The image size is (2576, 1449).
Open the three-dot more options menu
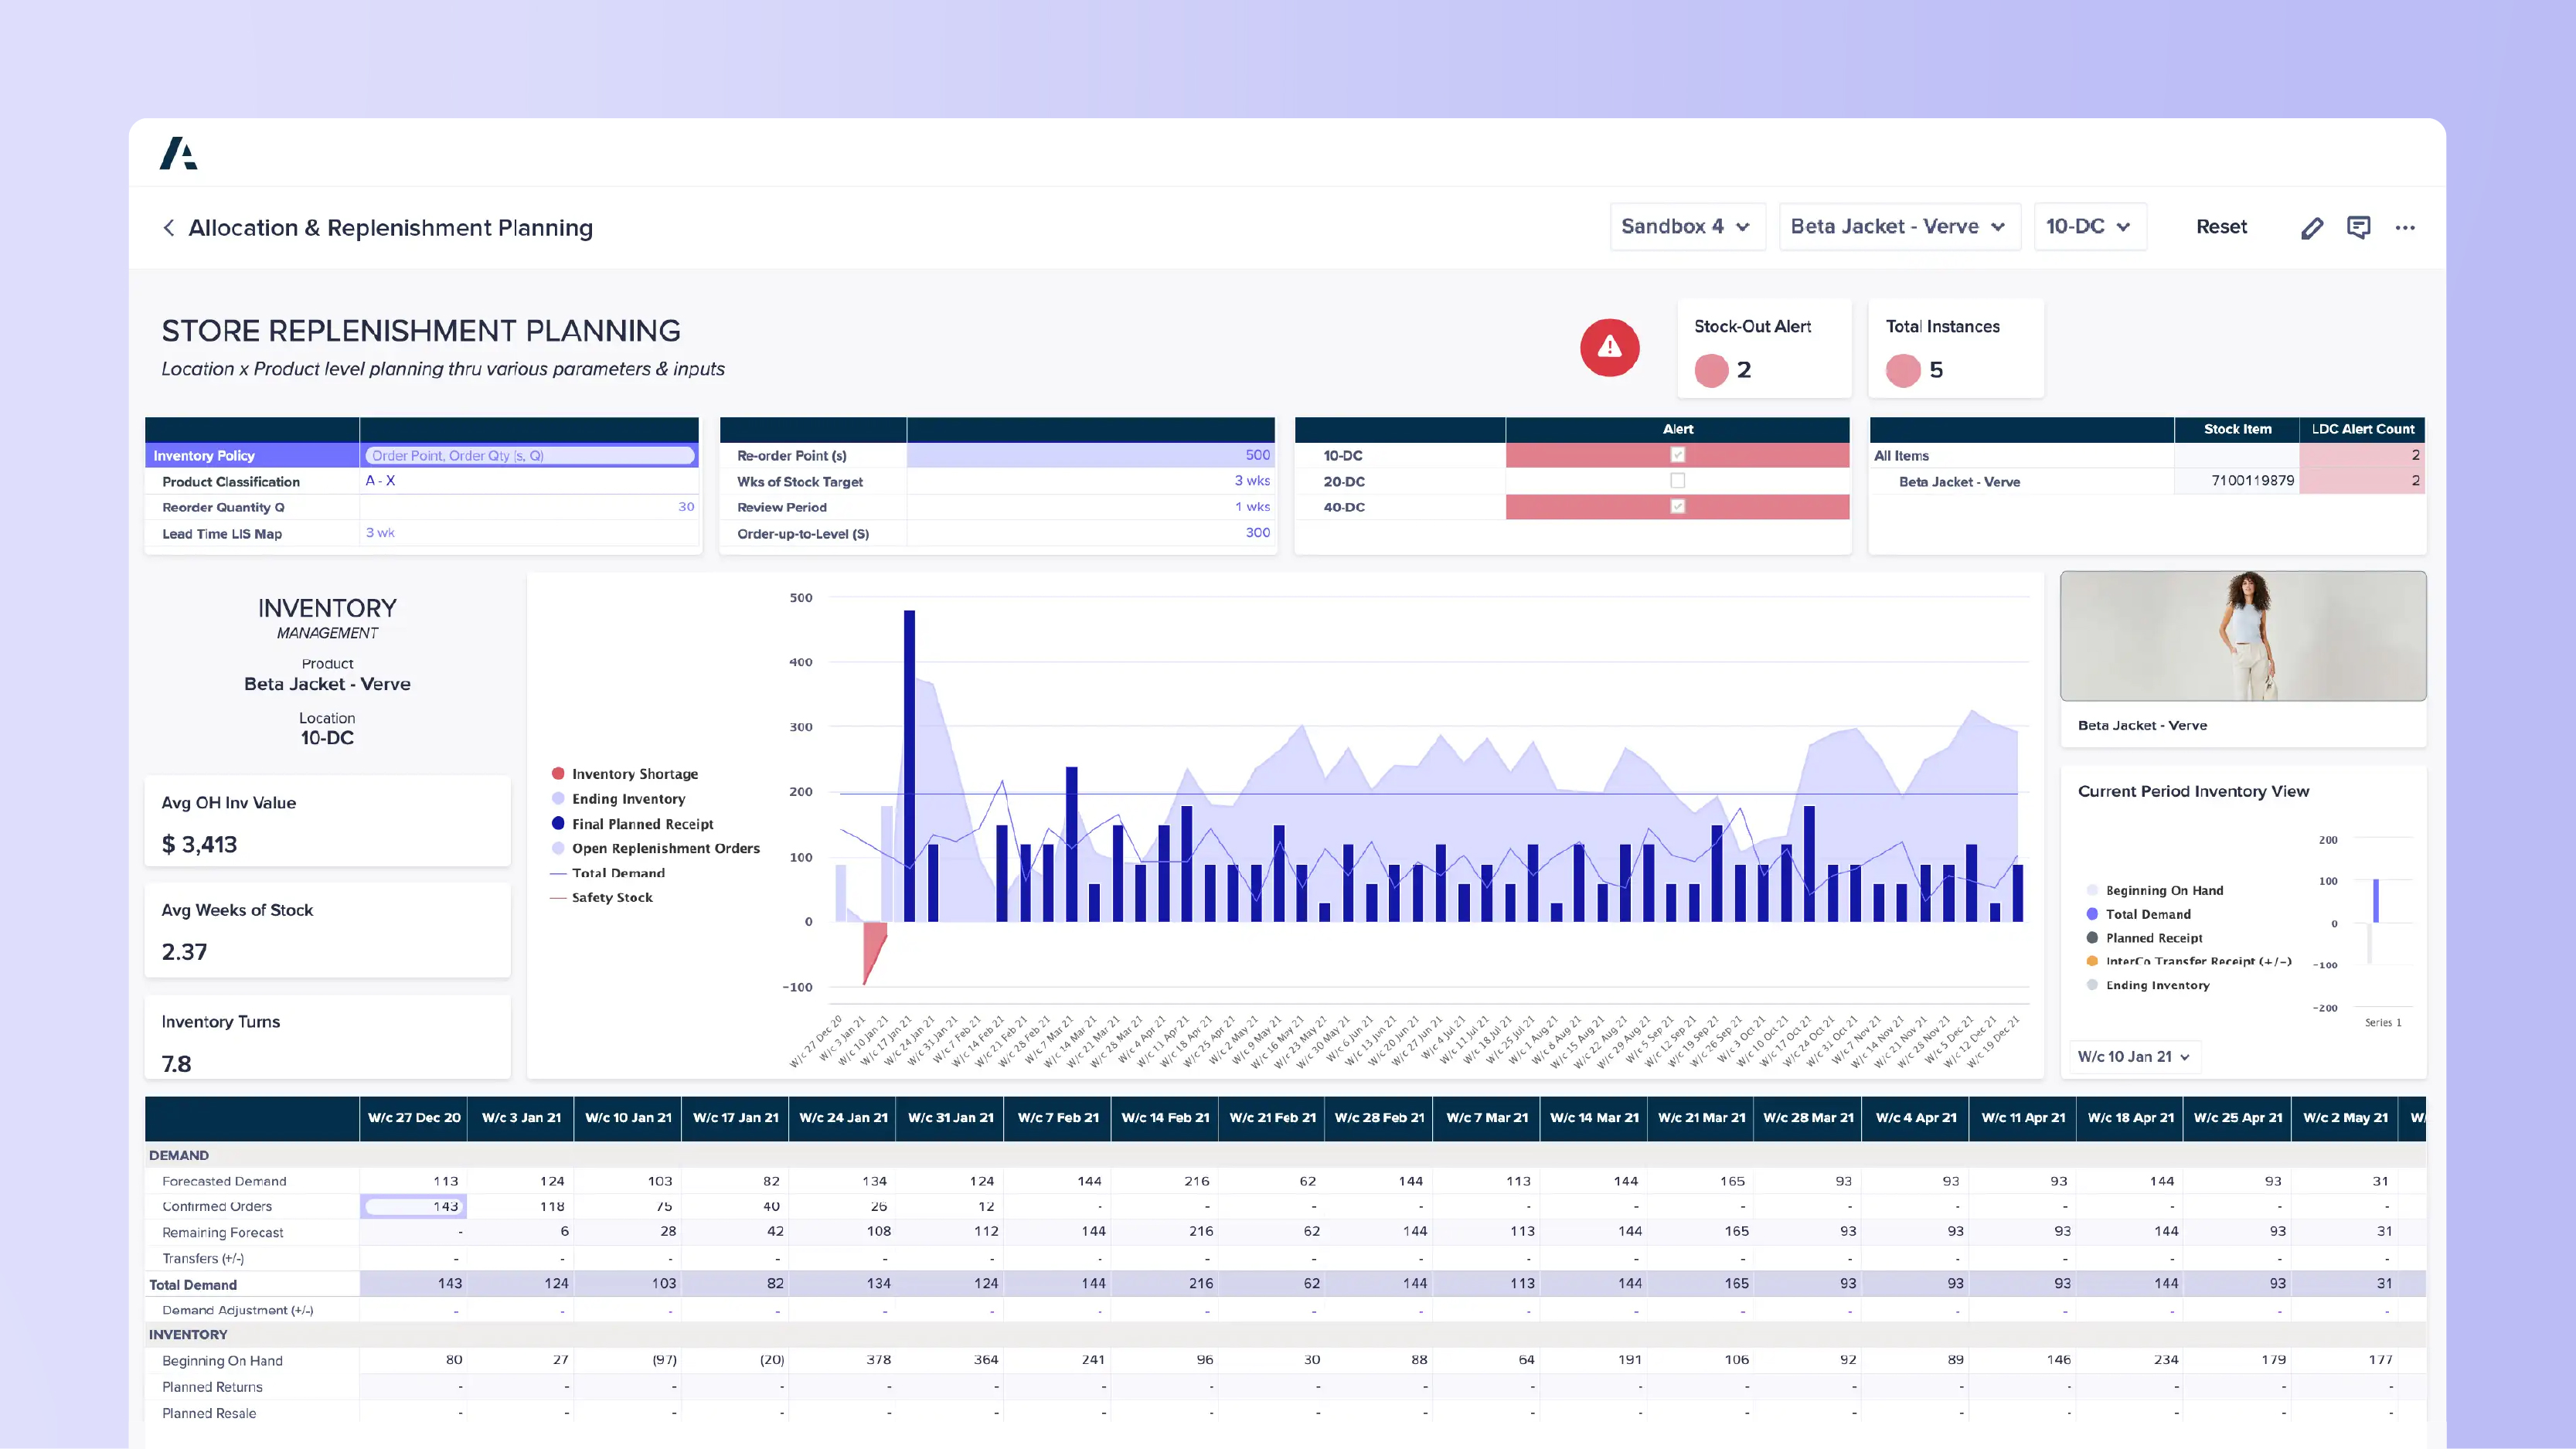(2406, 228)
